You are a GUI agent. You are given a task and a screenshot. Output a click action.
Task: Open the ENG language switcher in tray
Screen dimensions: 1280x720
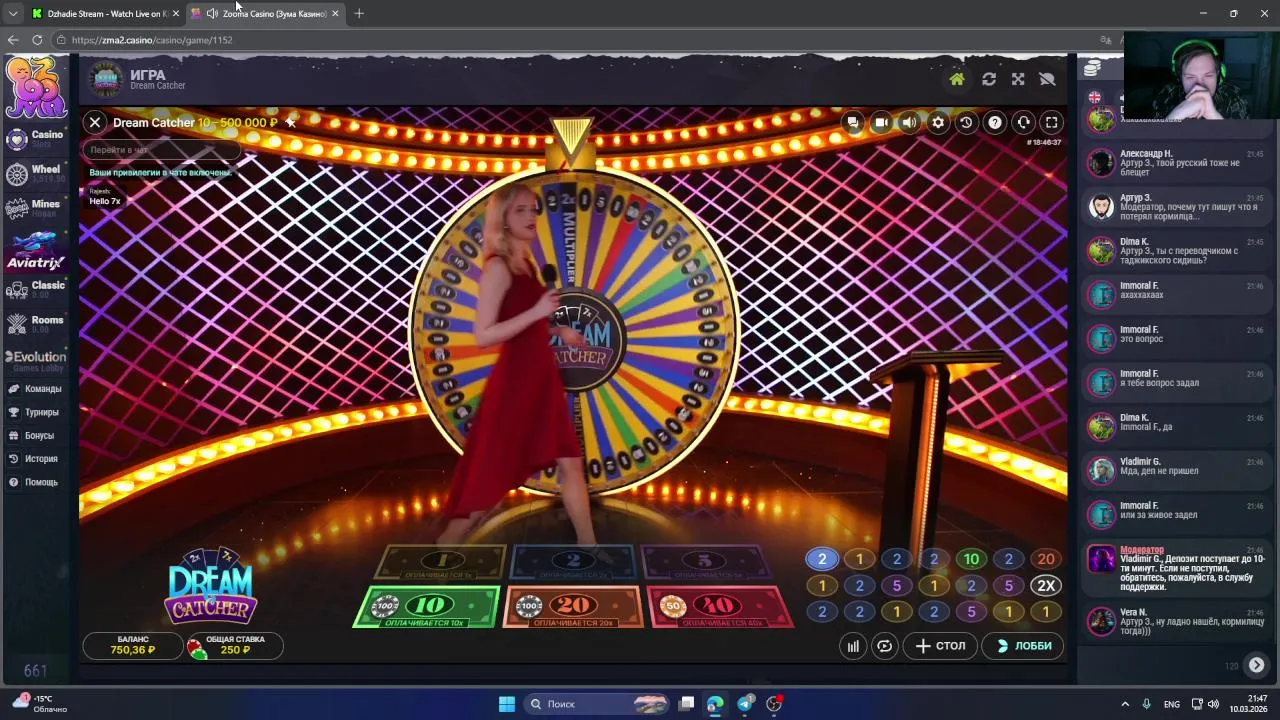pos(1172,704)
